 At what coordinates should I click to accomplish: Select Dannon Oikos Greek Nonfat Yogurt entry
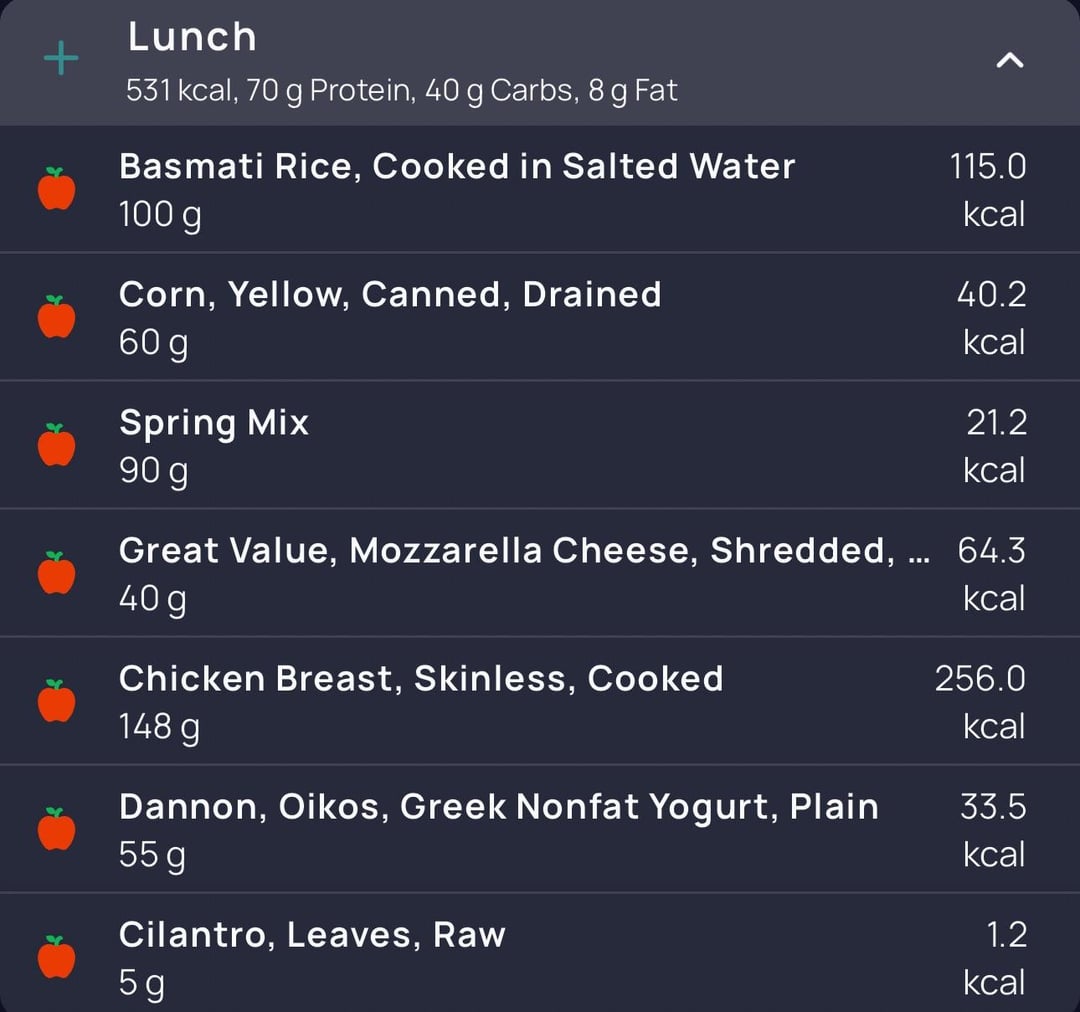540,829
